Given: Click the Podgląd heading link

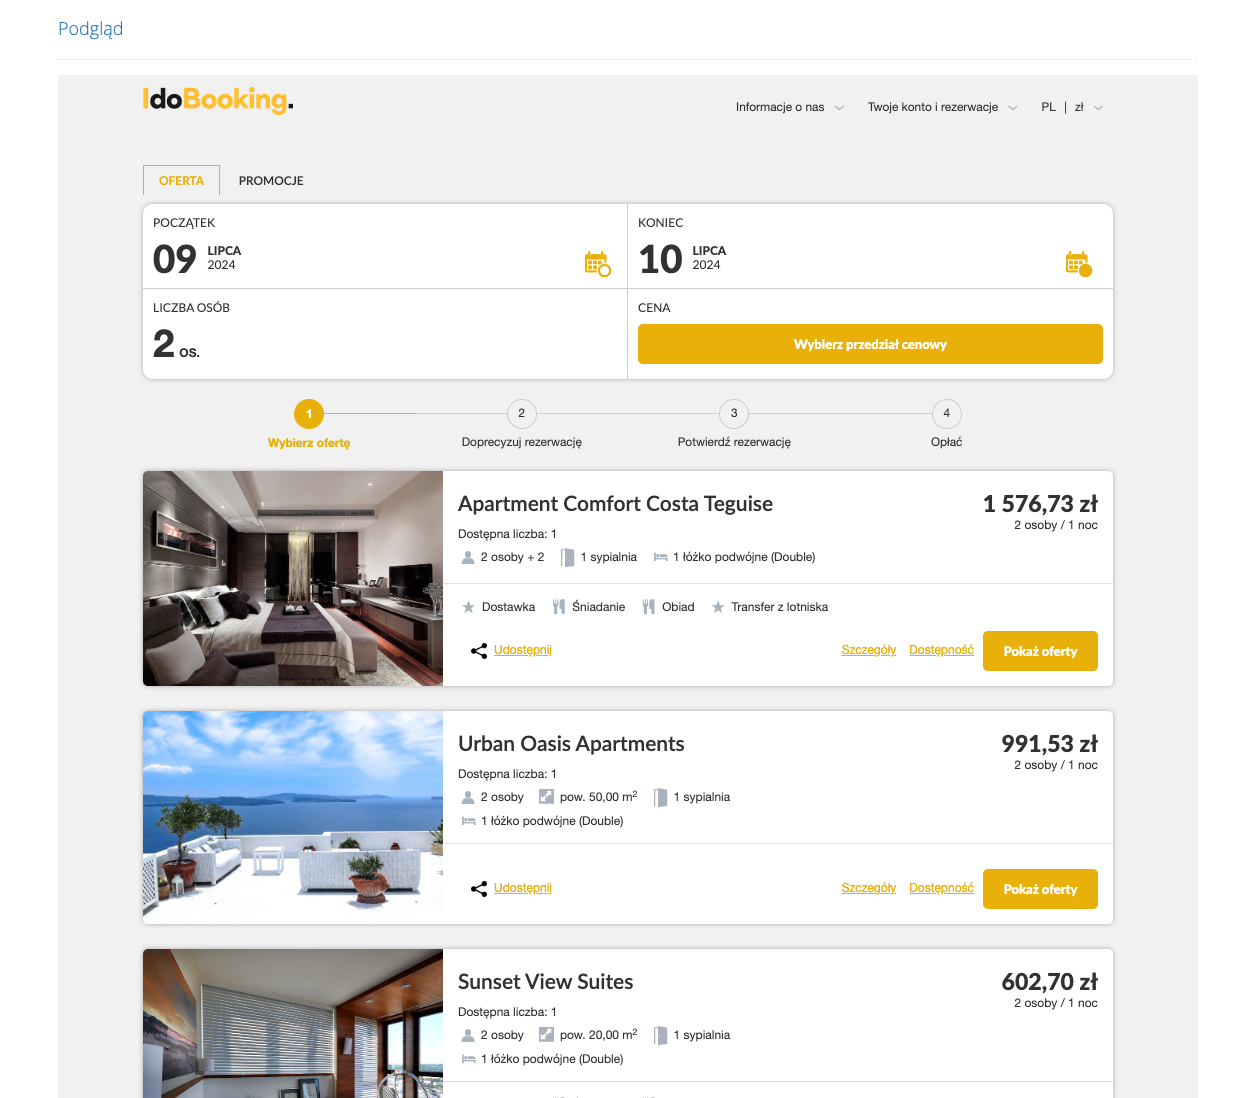Looking at the screenshot, I should click(90, 29).
